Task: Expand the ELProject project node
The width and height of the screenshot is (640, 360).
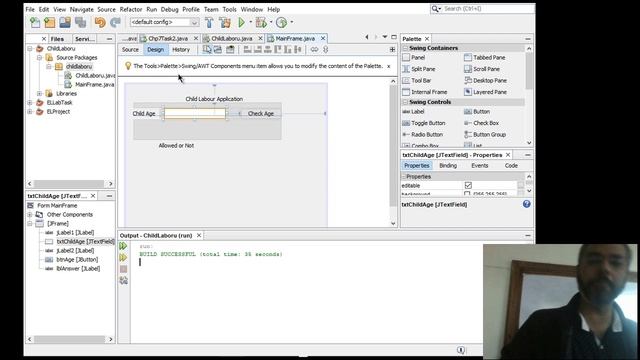Action: (30, 111)
